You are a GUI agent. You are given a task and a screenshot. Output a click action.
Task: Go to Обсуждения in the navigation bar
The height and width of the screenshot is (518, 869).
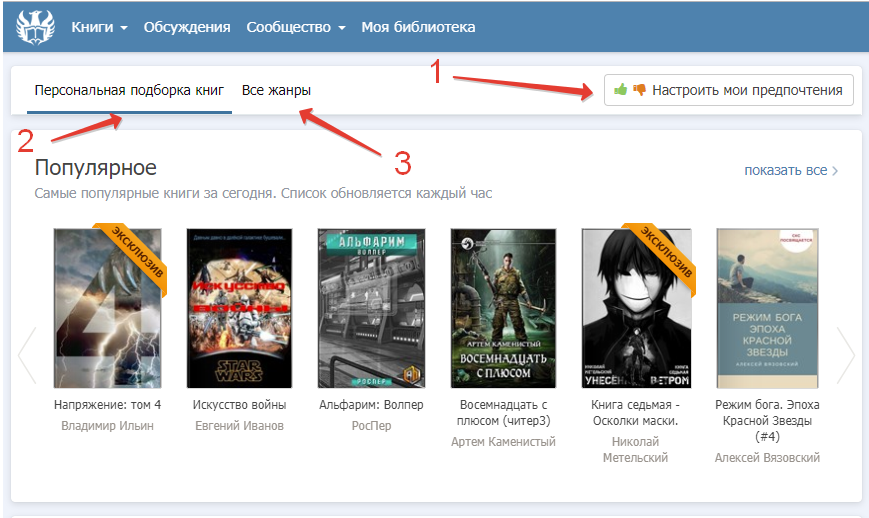coord(187,27)
